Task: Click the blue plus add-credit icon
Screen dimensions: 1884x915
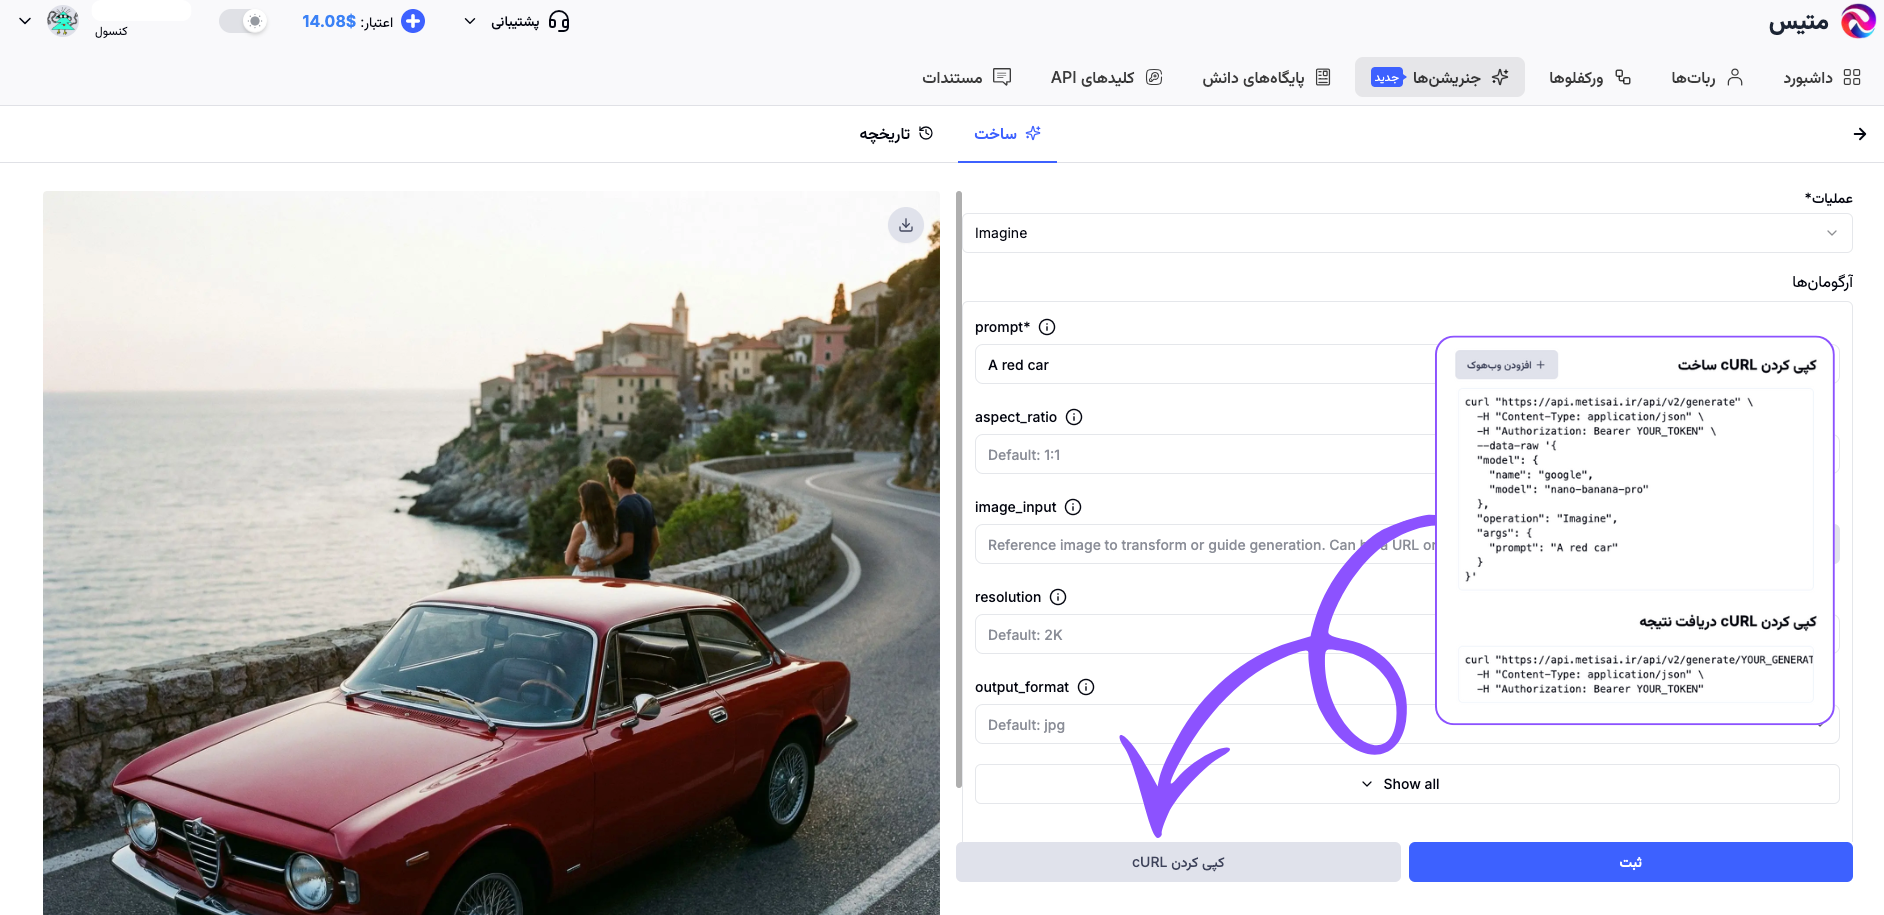Action: point(413,21)
